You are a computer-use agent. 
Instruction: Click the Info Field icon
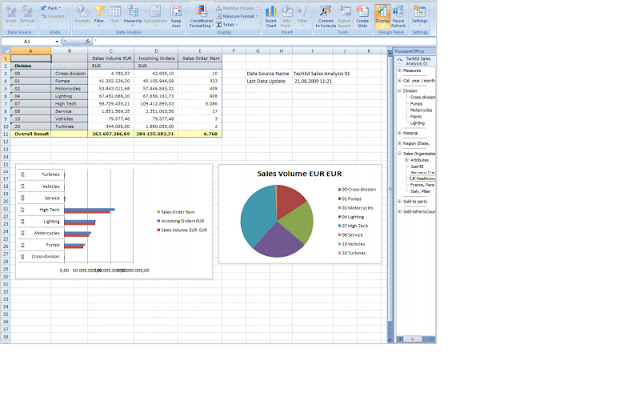click(x=287, y=16)
